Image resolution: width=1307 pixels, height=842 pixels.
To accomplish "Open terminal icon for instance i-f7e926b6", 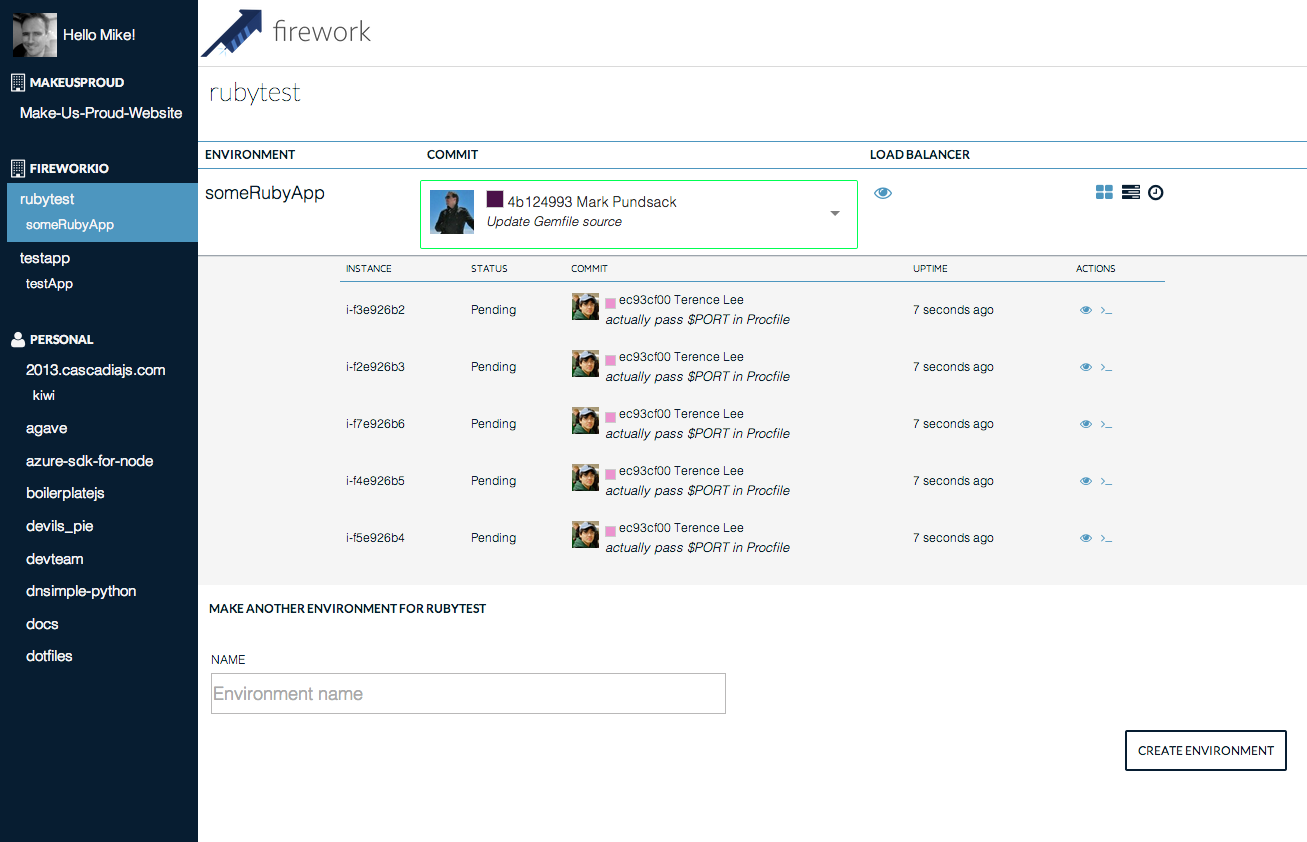I will coord(1106,424).
